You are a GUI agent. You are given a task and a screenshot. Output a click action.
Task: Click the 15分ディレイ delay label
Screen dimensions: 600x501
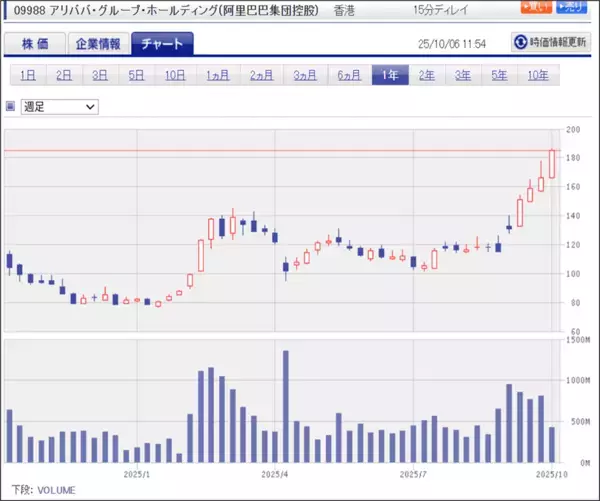tap(441, 10)
